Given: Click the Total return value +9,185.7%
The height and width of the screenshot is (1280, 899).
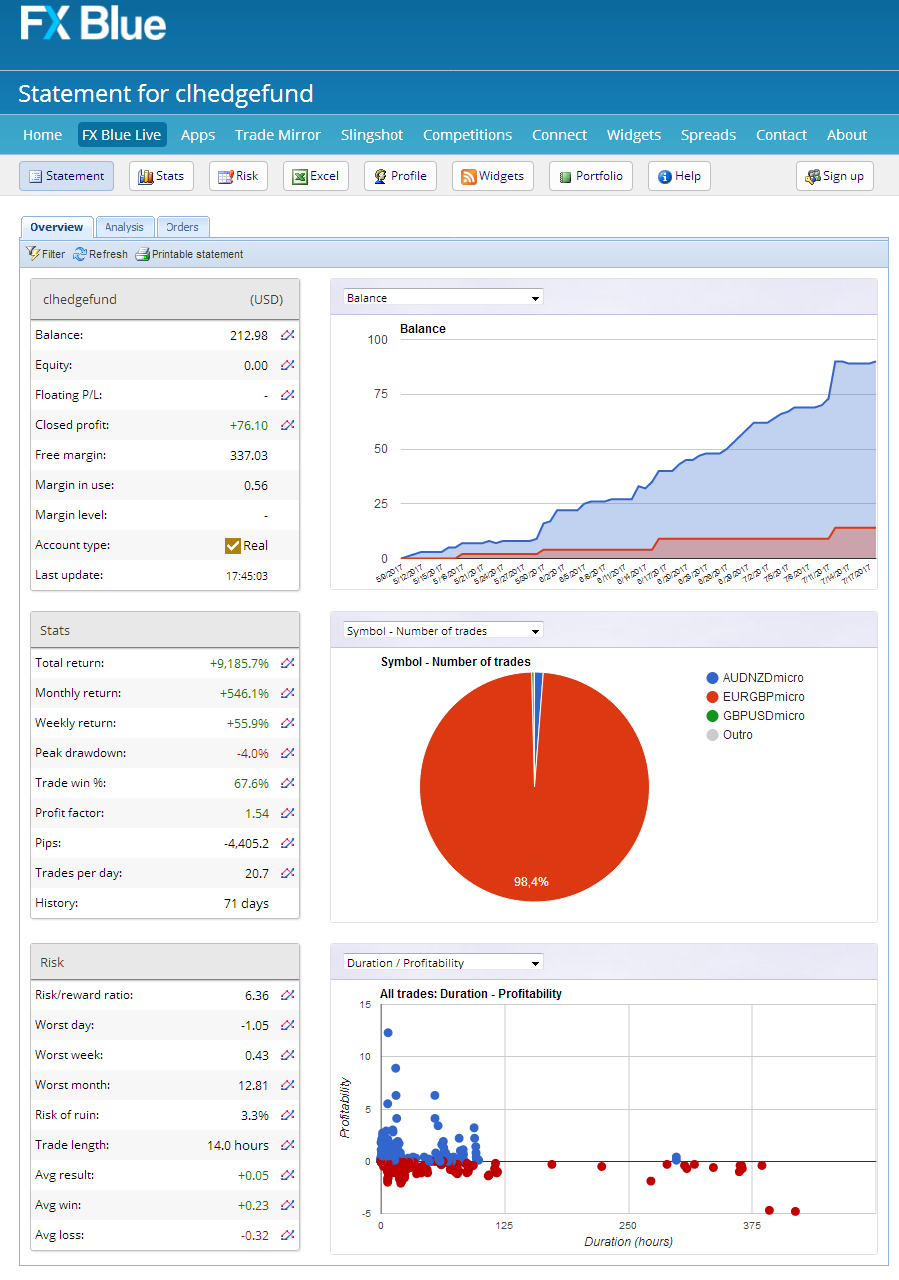Looking at the screenshot, I should point(239,663).
